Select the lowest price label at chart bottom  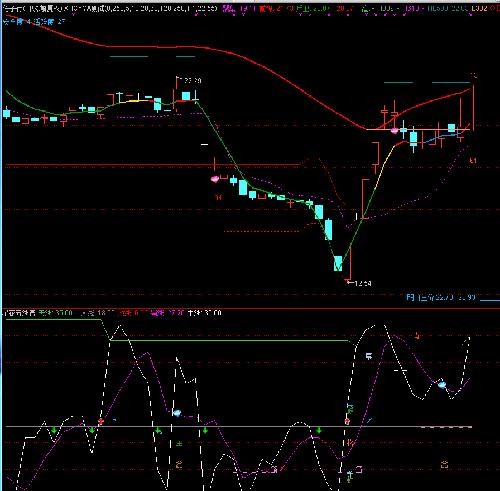coord(360,283)
